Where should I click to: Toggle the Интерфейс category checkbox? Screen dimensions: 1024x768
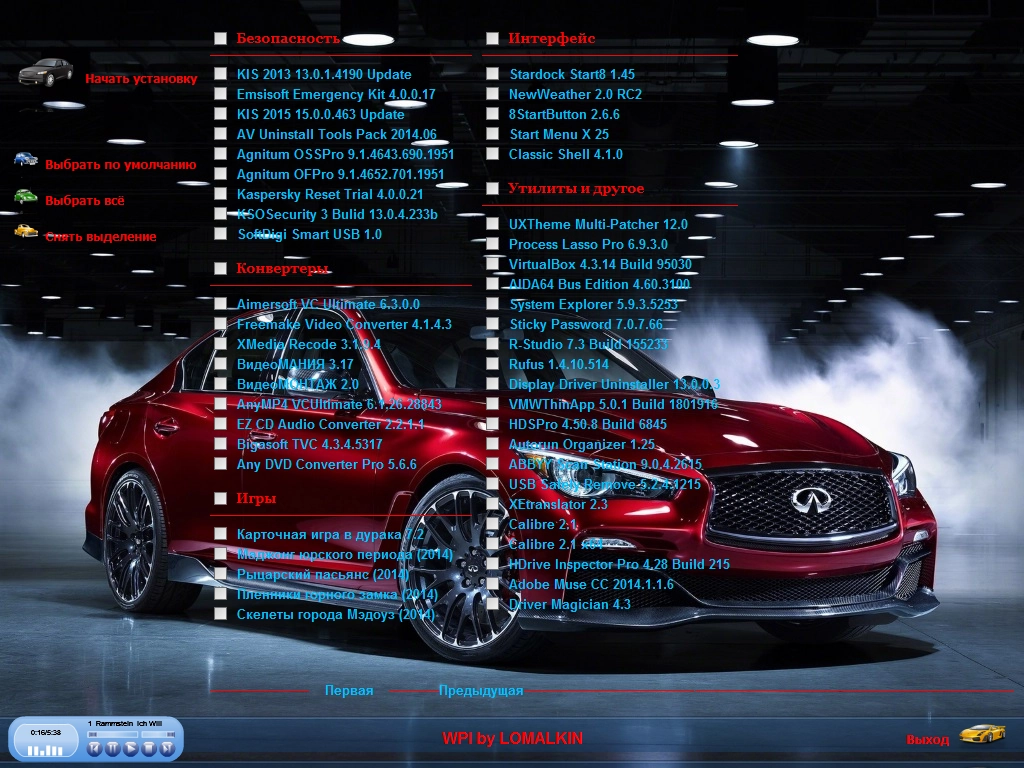[x=492, y=39]
